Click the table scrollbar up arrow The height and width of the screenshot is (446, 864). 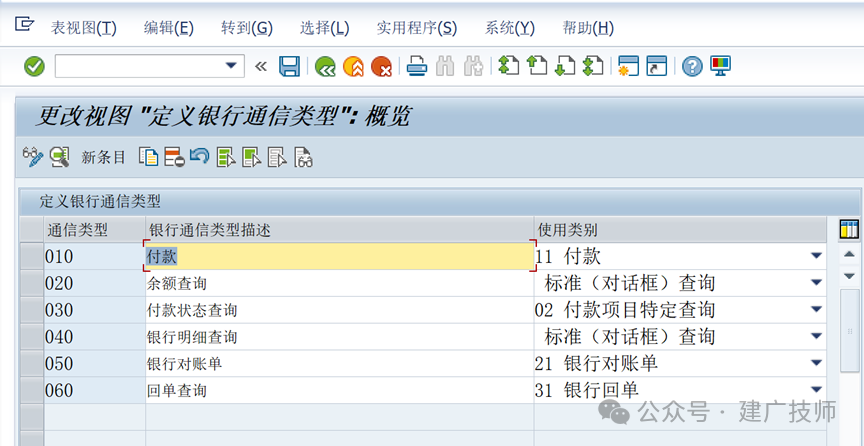[849, 255]
